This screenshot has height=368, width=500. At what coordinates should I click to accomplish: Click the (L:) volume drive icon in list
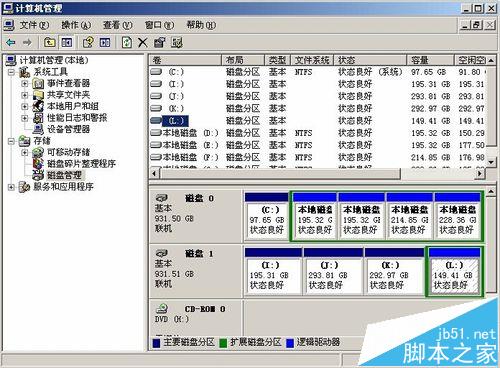(156, 120)
